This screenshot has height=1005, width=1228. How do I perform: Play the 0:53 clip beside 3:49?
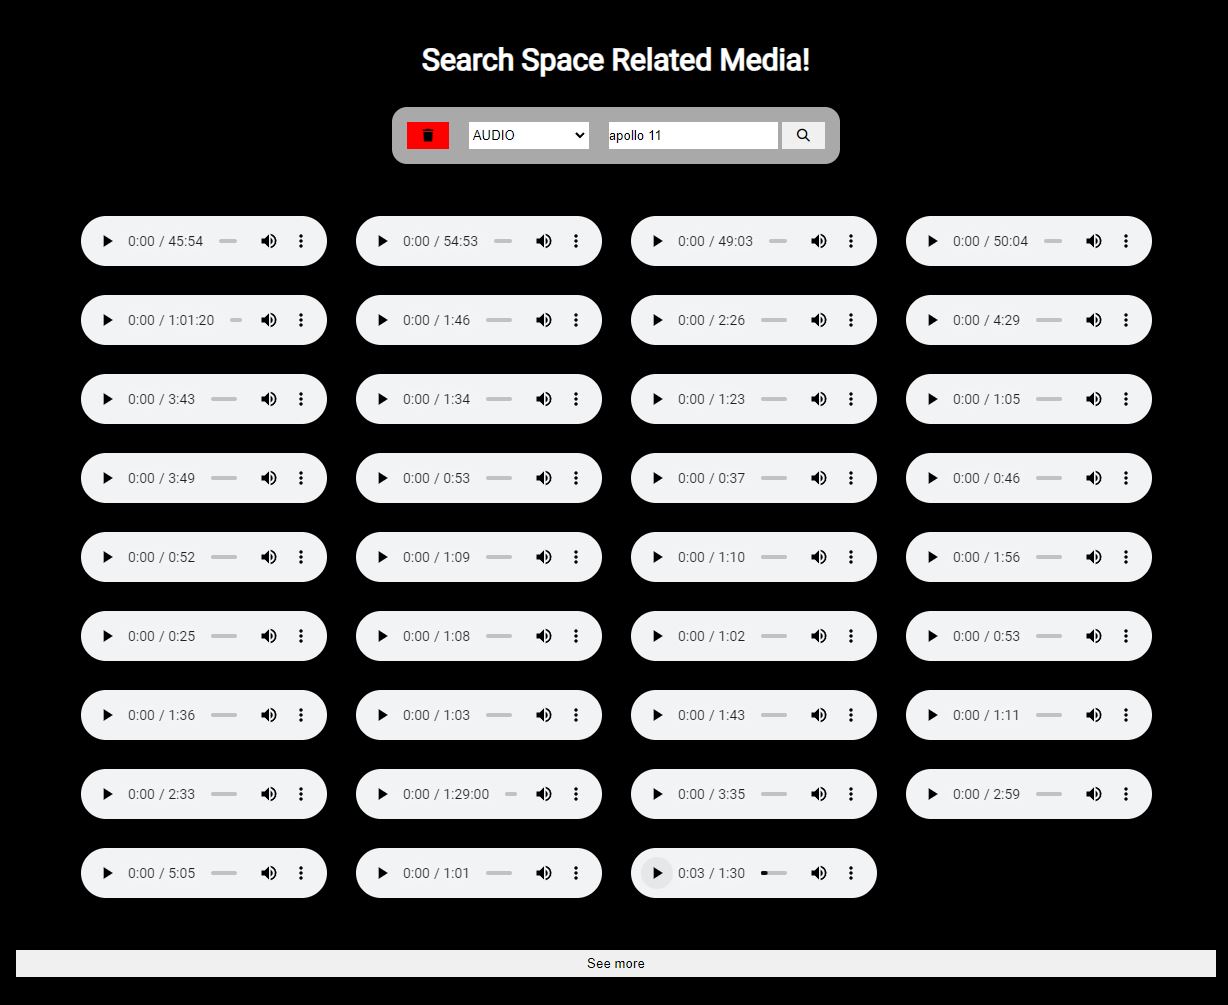[x=382, y=478]
